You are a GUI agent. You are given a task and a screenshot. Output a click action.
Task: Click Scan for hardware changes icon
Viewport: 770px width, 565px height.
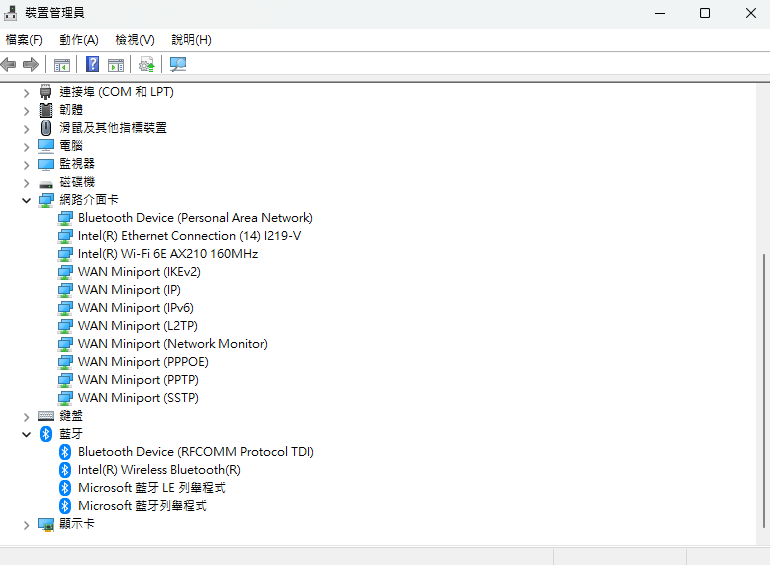[178, 64]
